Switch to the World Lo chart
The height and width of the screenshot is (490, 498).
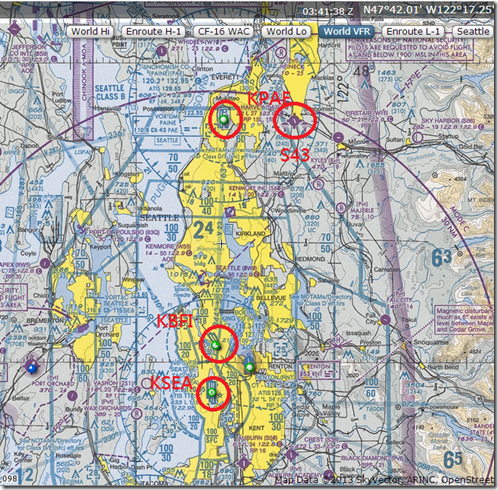click(286, 32)
